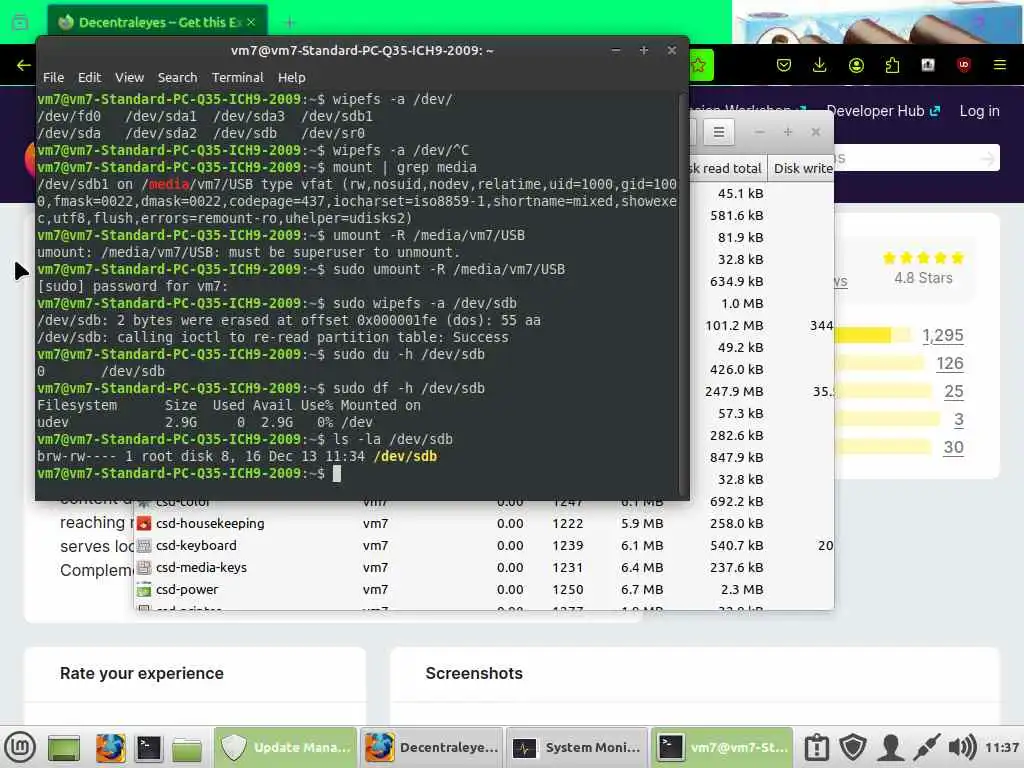Click the Log in link
This screenshot has height=768, width=1024.
[x=980, y=111]
